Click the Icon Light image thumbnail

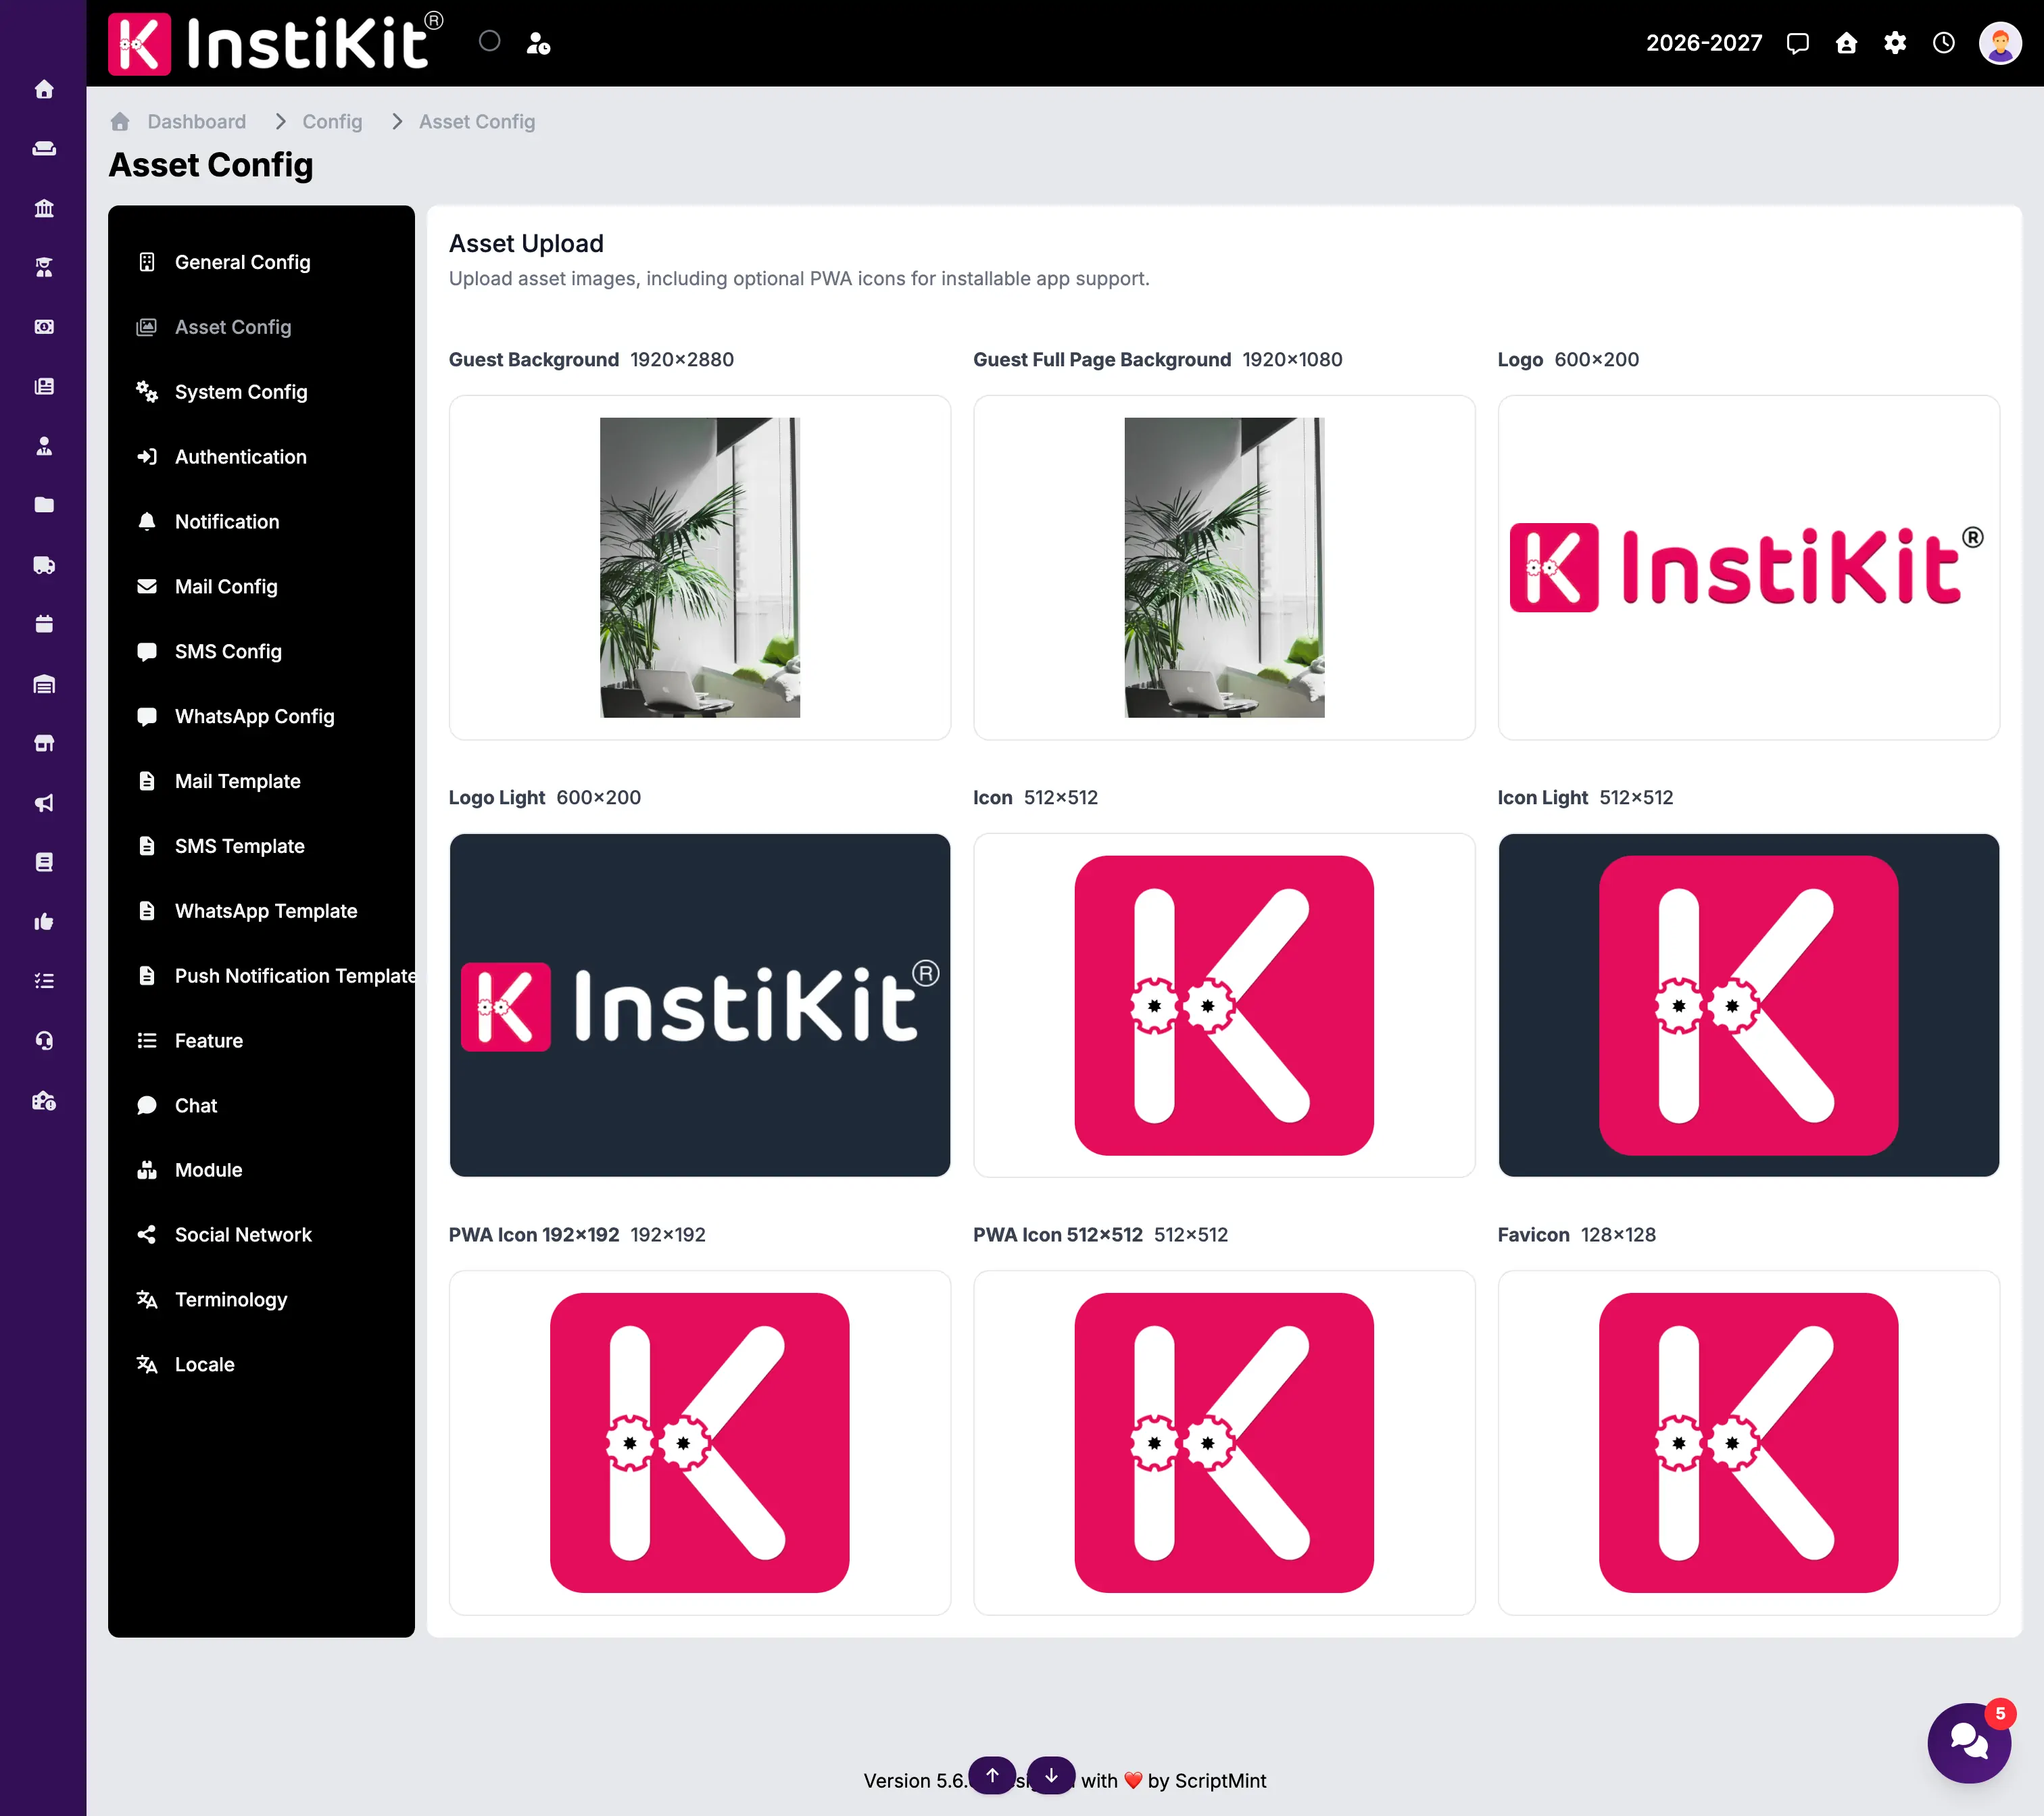pyautogui.click(x=1748, y=1005)
